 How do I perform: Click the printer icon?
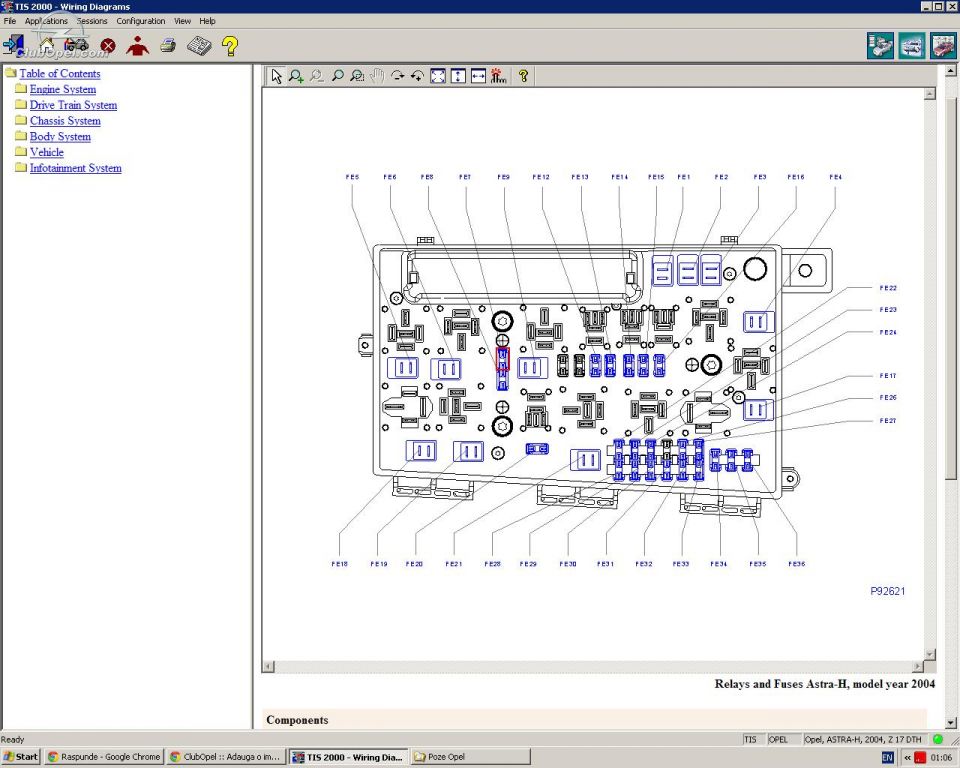[x=168, y=45]
